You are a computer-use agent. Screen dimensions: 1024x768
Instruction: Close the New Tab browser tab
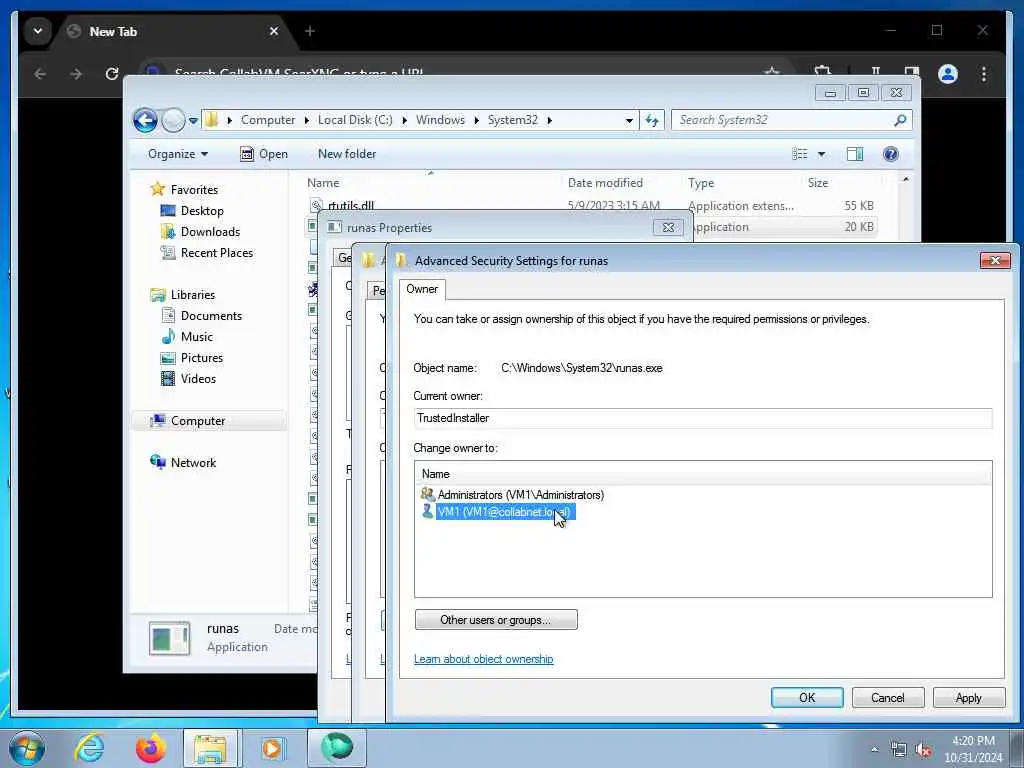pos(274,31)
